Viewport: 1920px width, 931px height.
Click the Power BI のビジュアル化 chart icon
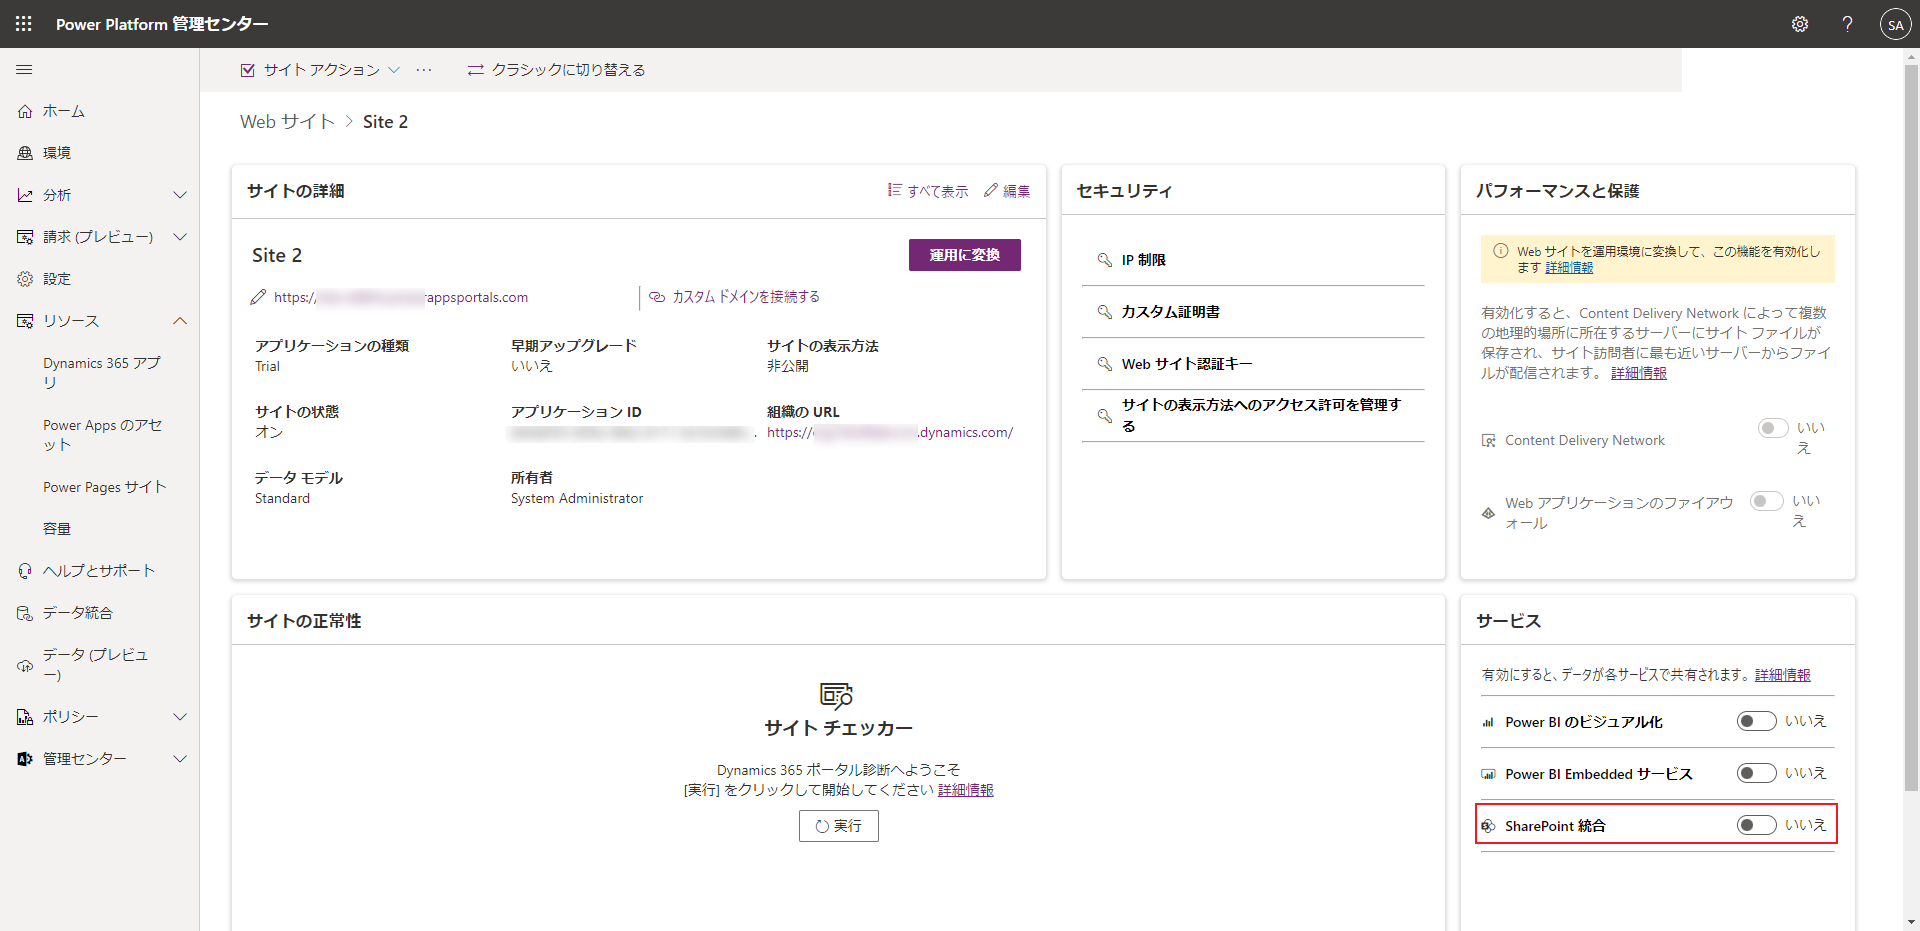pyautogui.click(x=1488, y=722)
